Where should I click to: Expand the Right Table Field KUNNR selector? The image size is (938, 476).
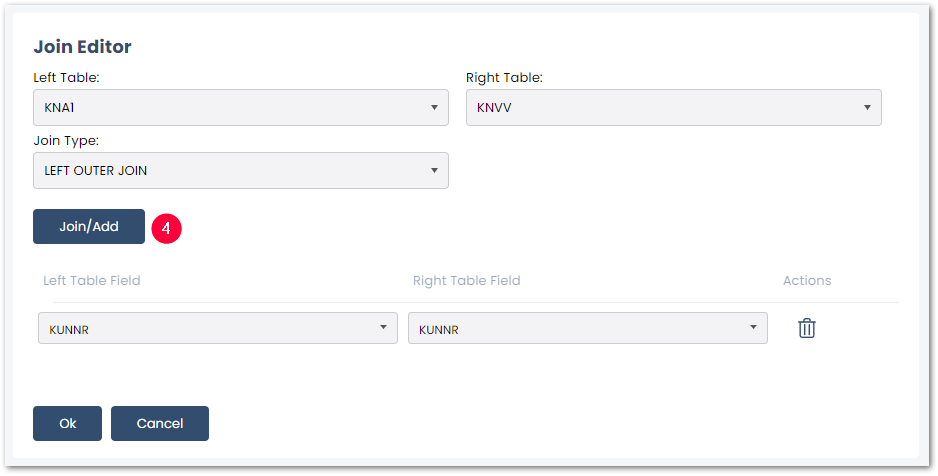587,328
